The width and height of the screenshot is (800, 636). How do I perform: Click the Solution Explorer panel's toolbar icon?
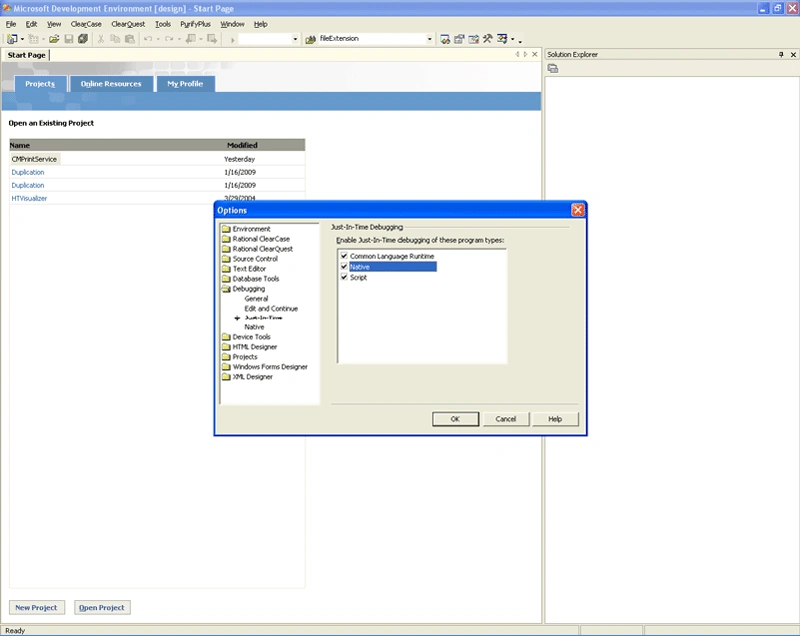553,68
